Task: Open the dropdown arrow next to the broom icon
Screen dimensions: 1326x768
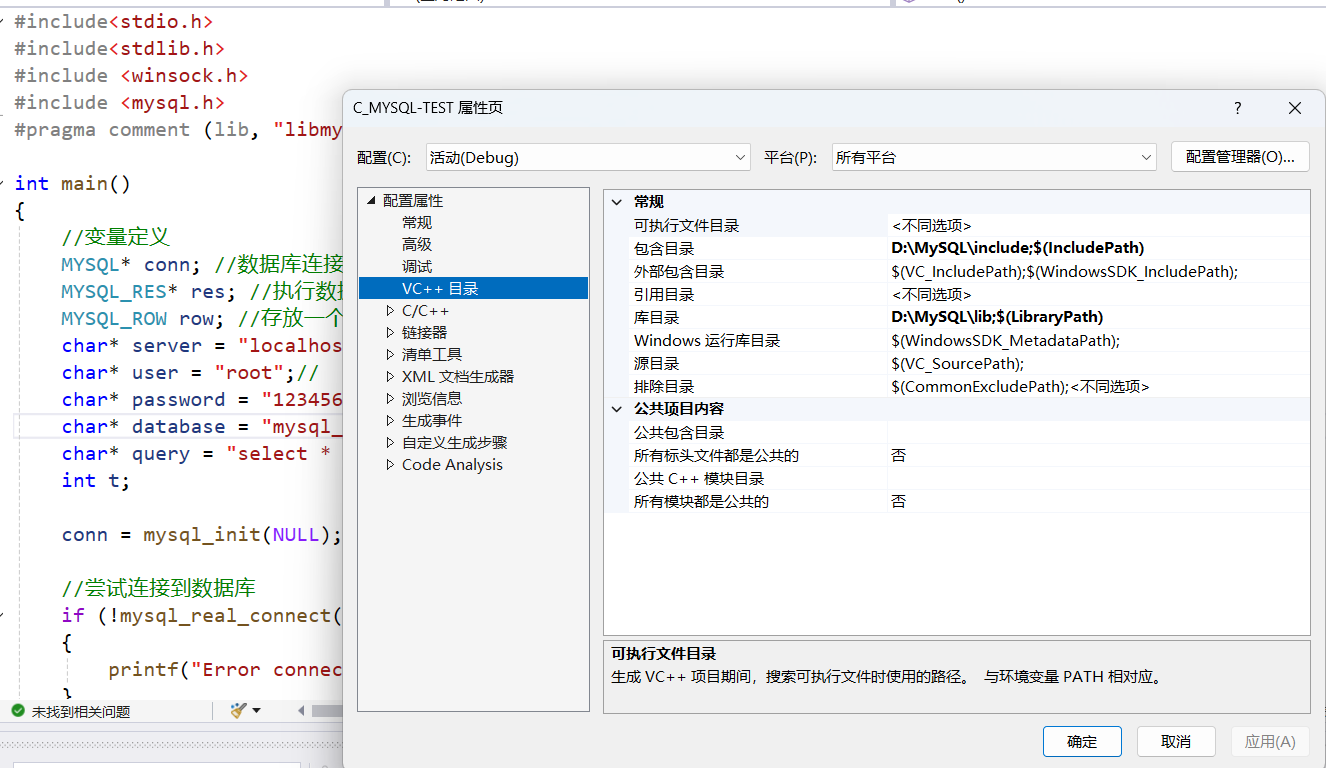Action: (x=256, y=711)
